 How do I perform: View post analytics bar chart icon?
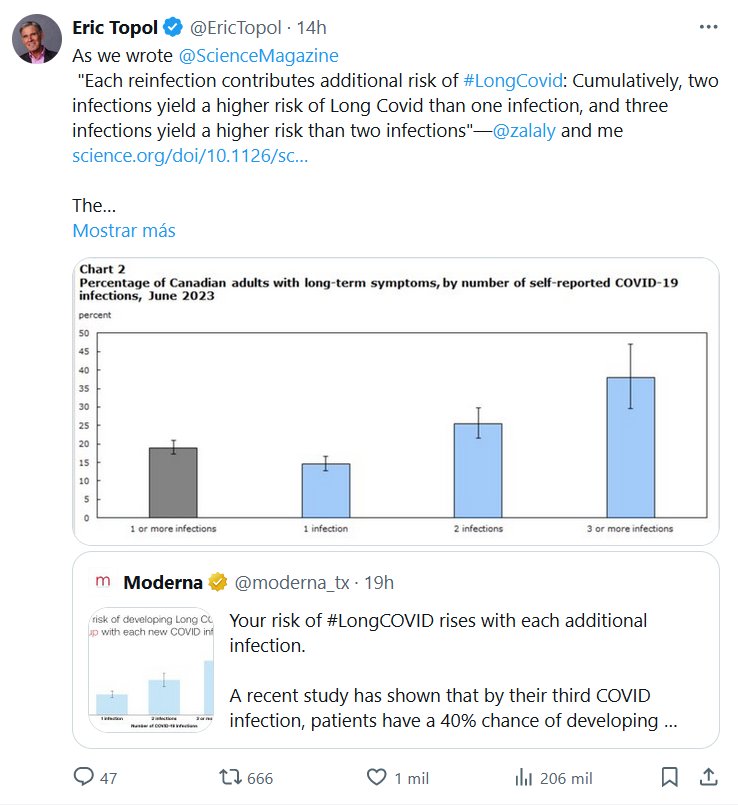pyautogui.click(x=522, y=777)
